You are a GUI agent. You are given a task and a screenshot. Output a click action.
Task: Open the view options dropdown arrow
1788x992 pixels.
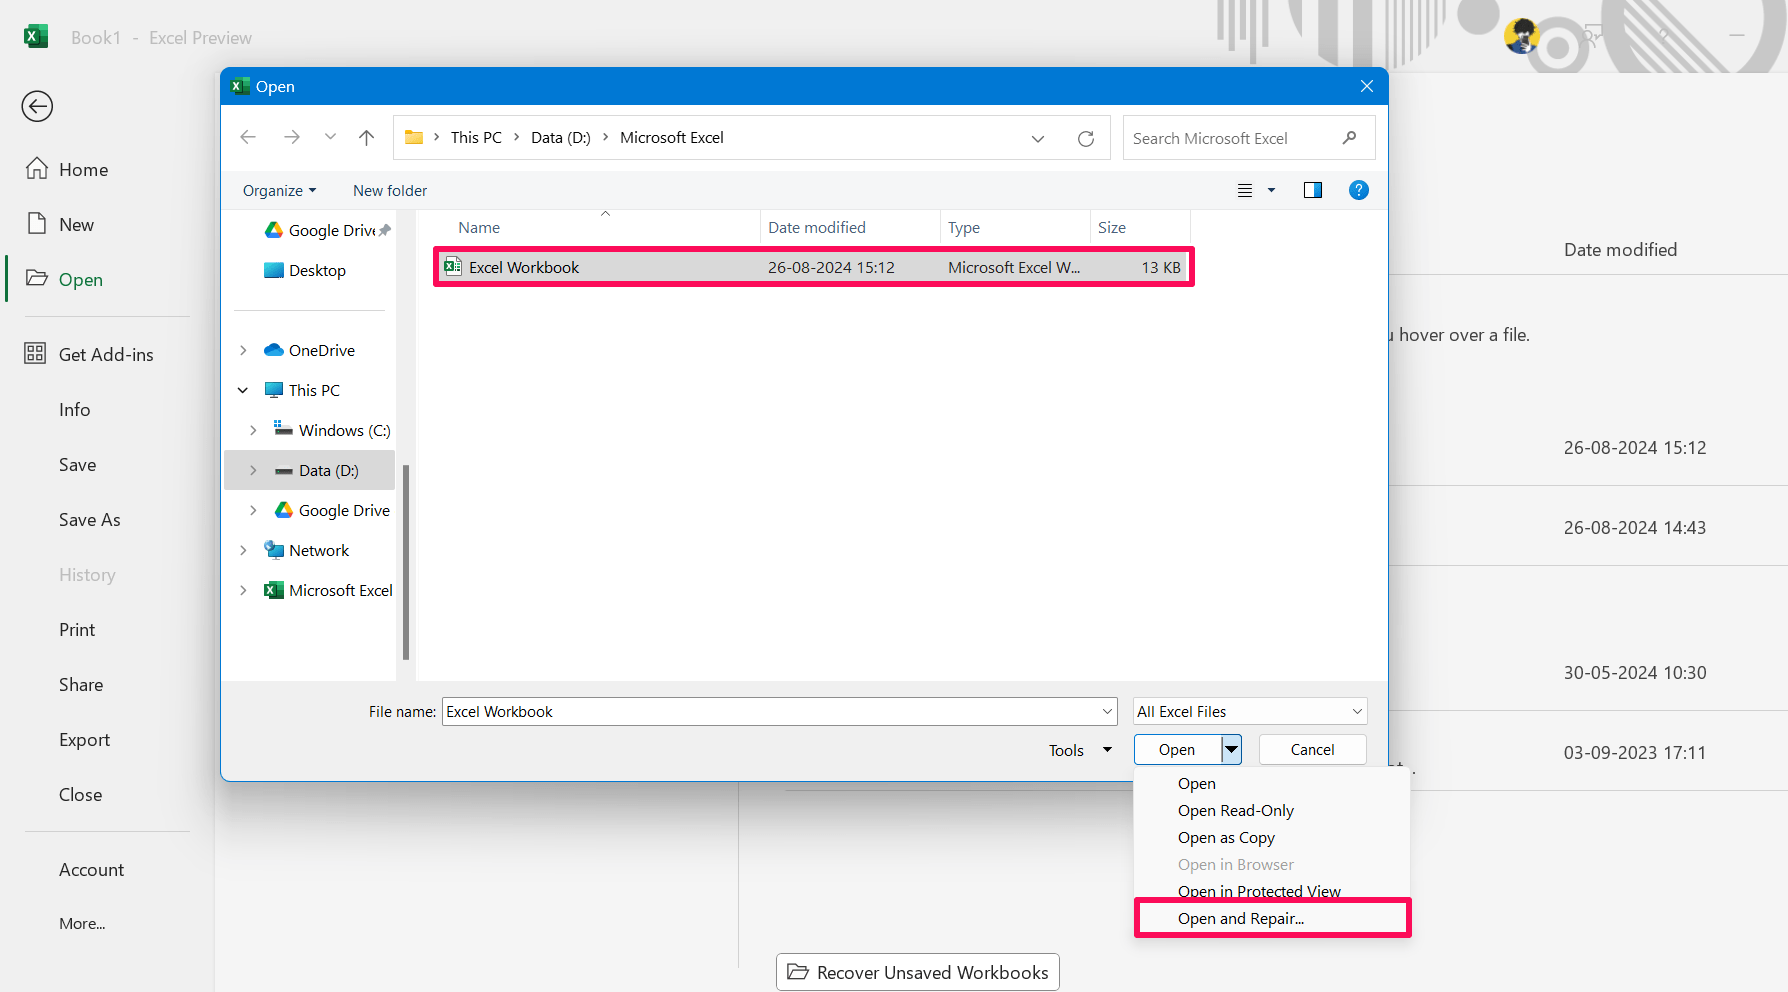coord(1271,190)
